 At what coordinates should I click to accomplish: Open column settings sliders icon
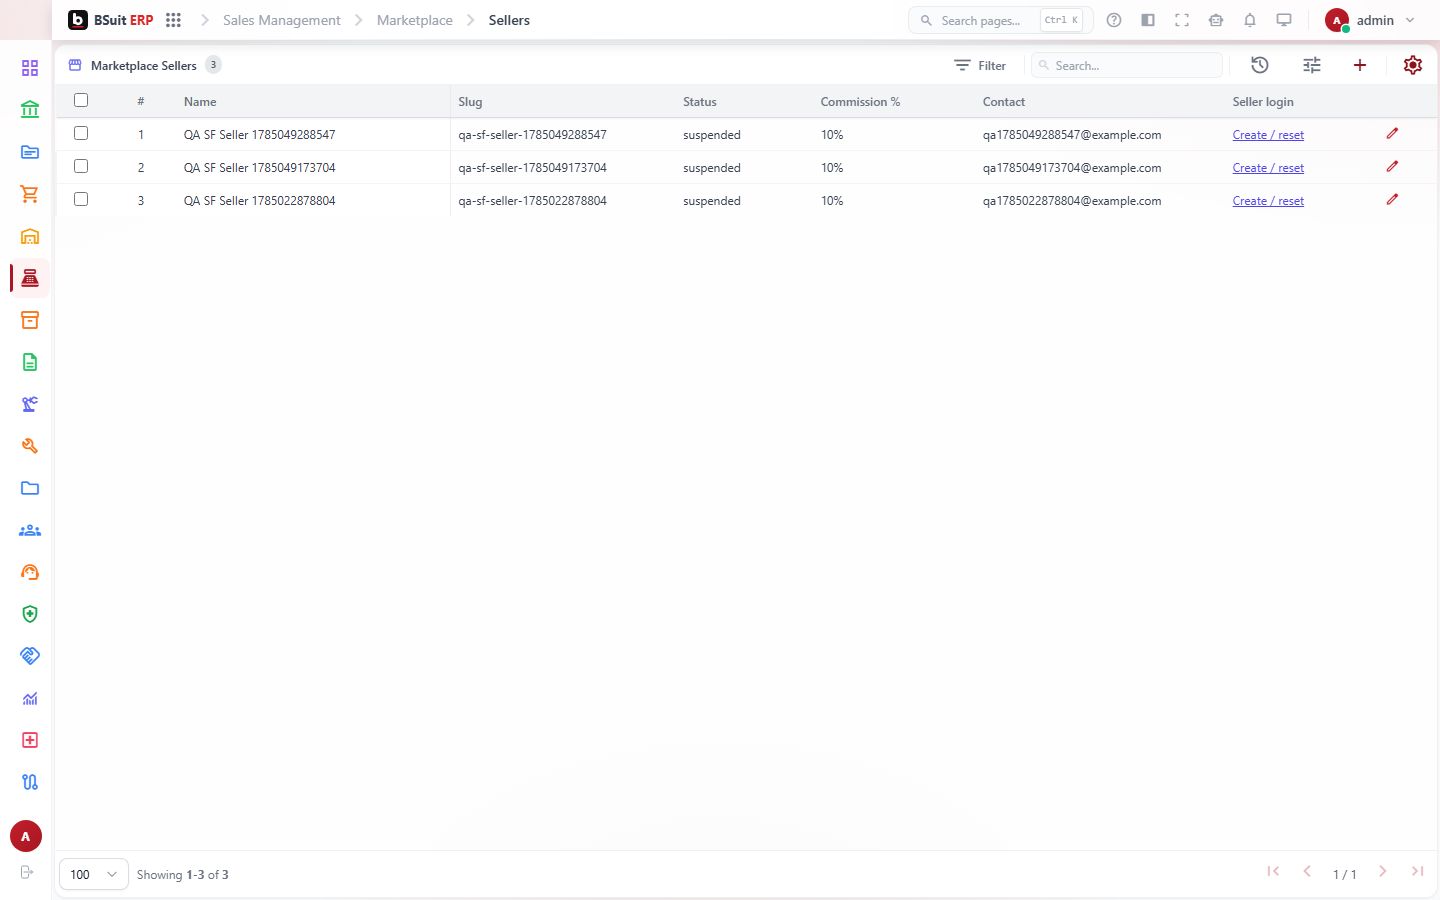[1312, 65]
